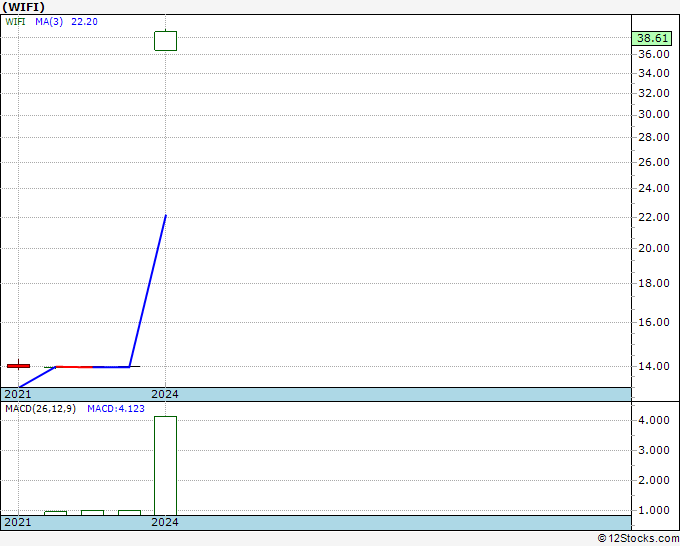This screenshot has height=546, width=680.
Task: Open the 12Stocks.com copyright link
Action: [x=638, y=539]
